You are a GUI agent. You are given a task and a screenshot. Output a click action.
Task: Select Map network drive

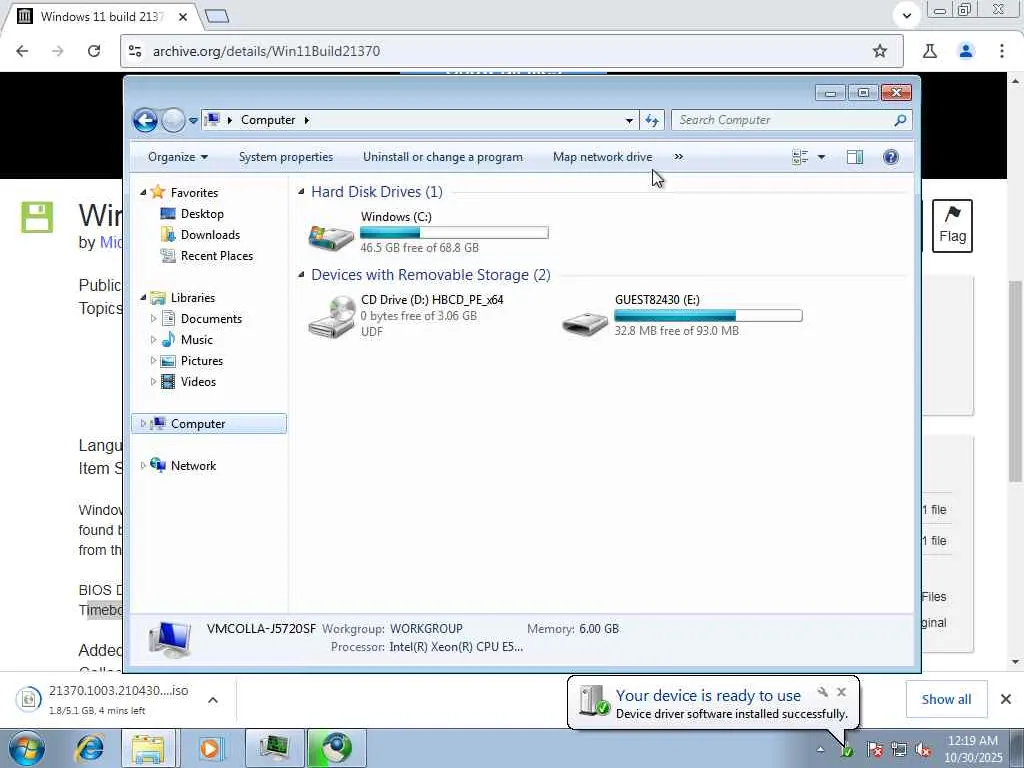click(x=602, y=157)
